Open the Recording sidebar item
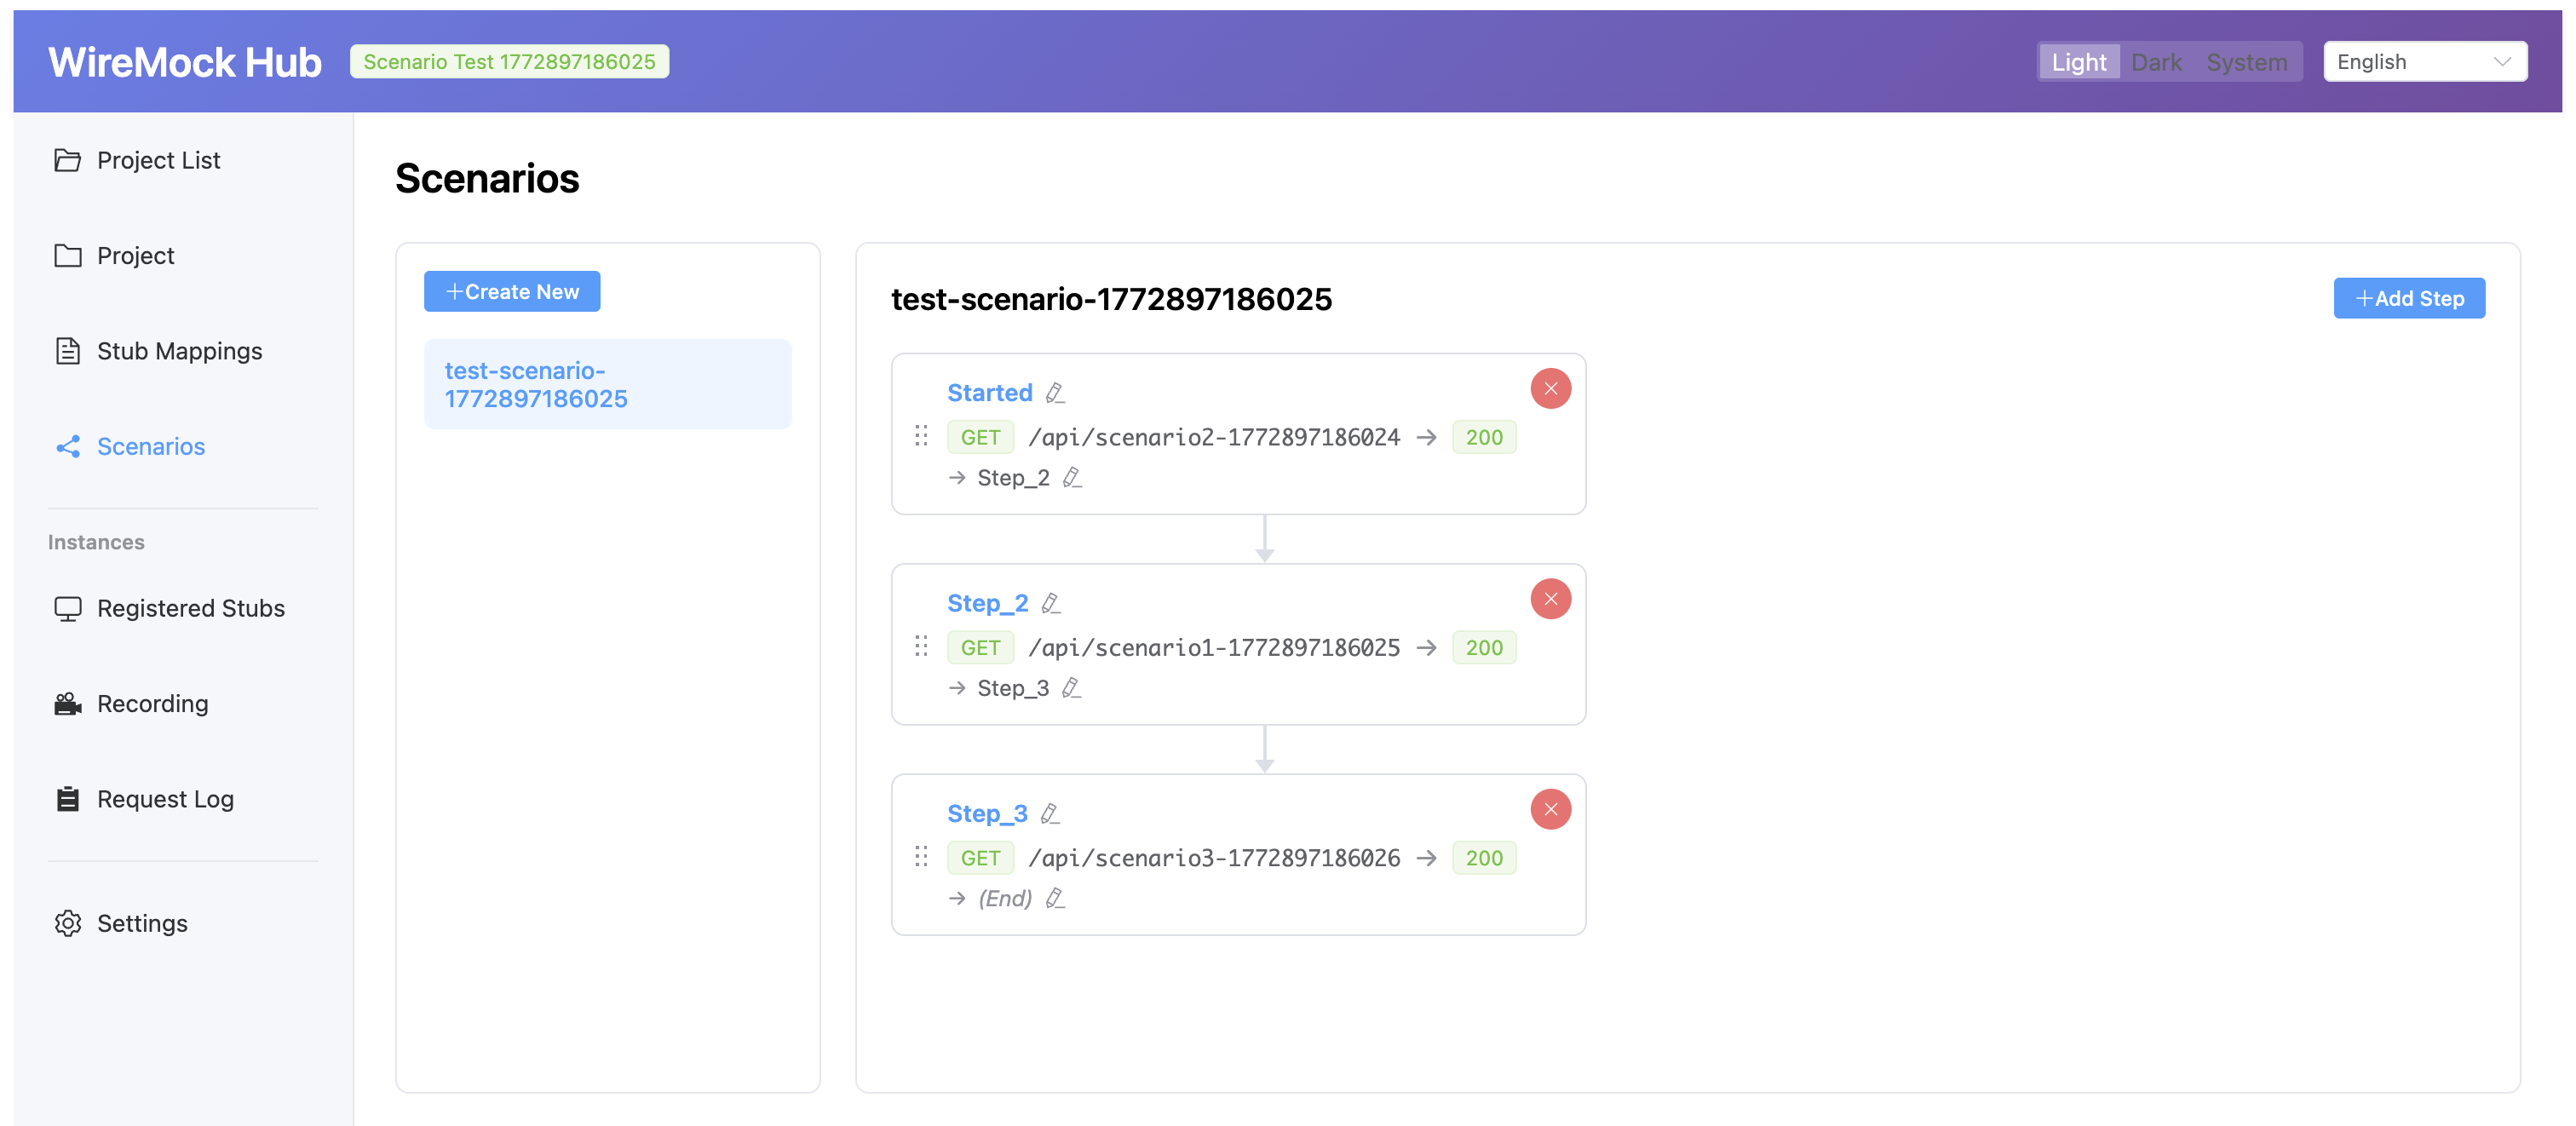The image size is (2576, 1126). (152, 704)
